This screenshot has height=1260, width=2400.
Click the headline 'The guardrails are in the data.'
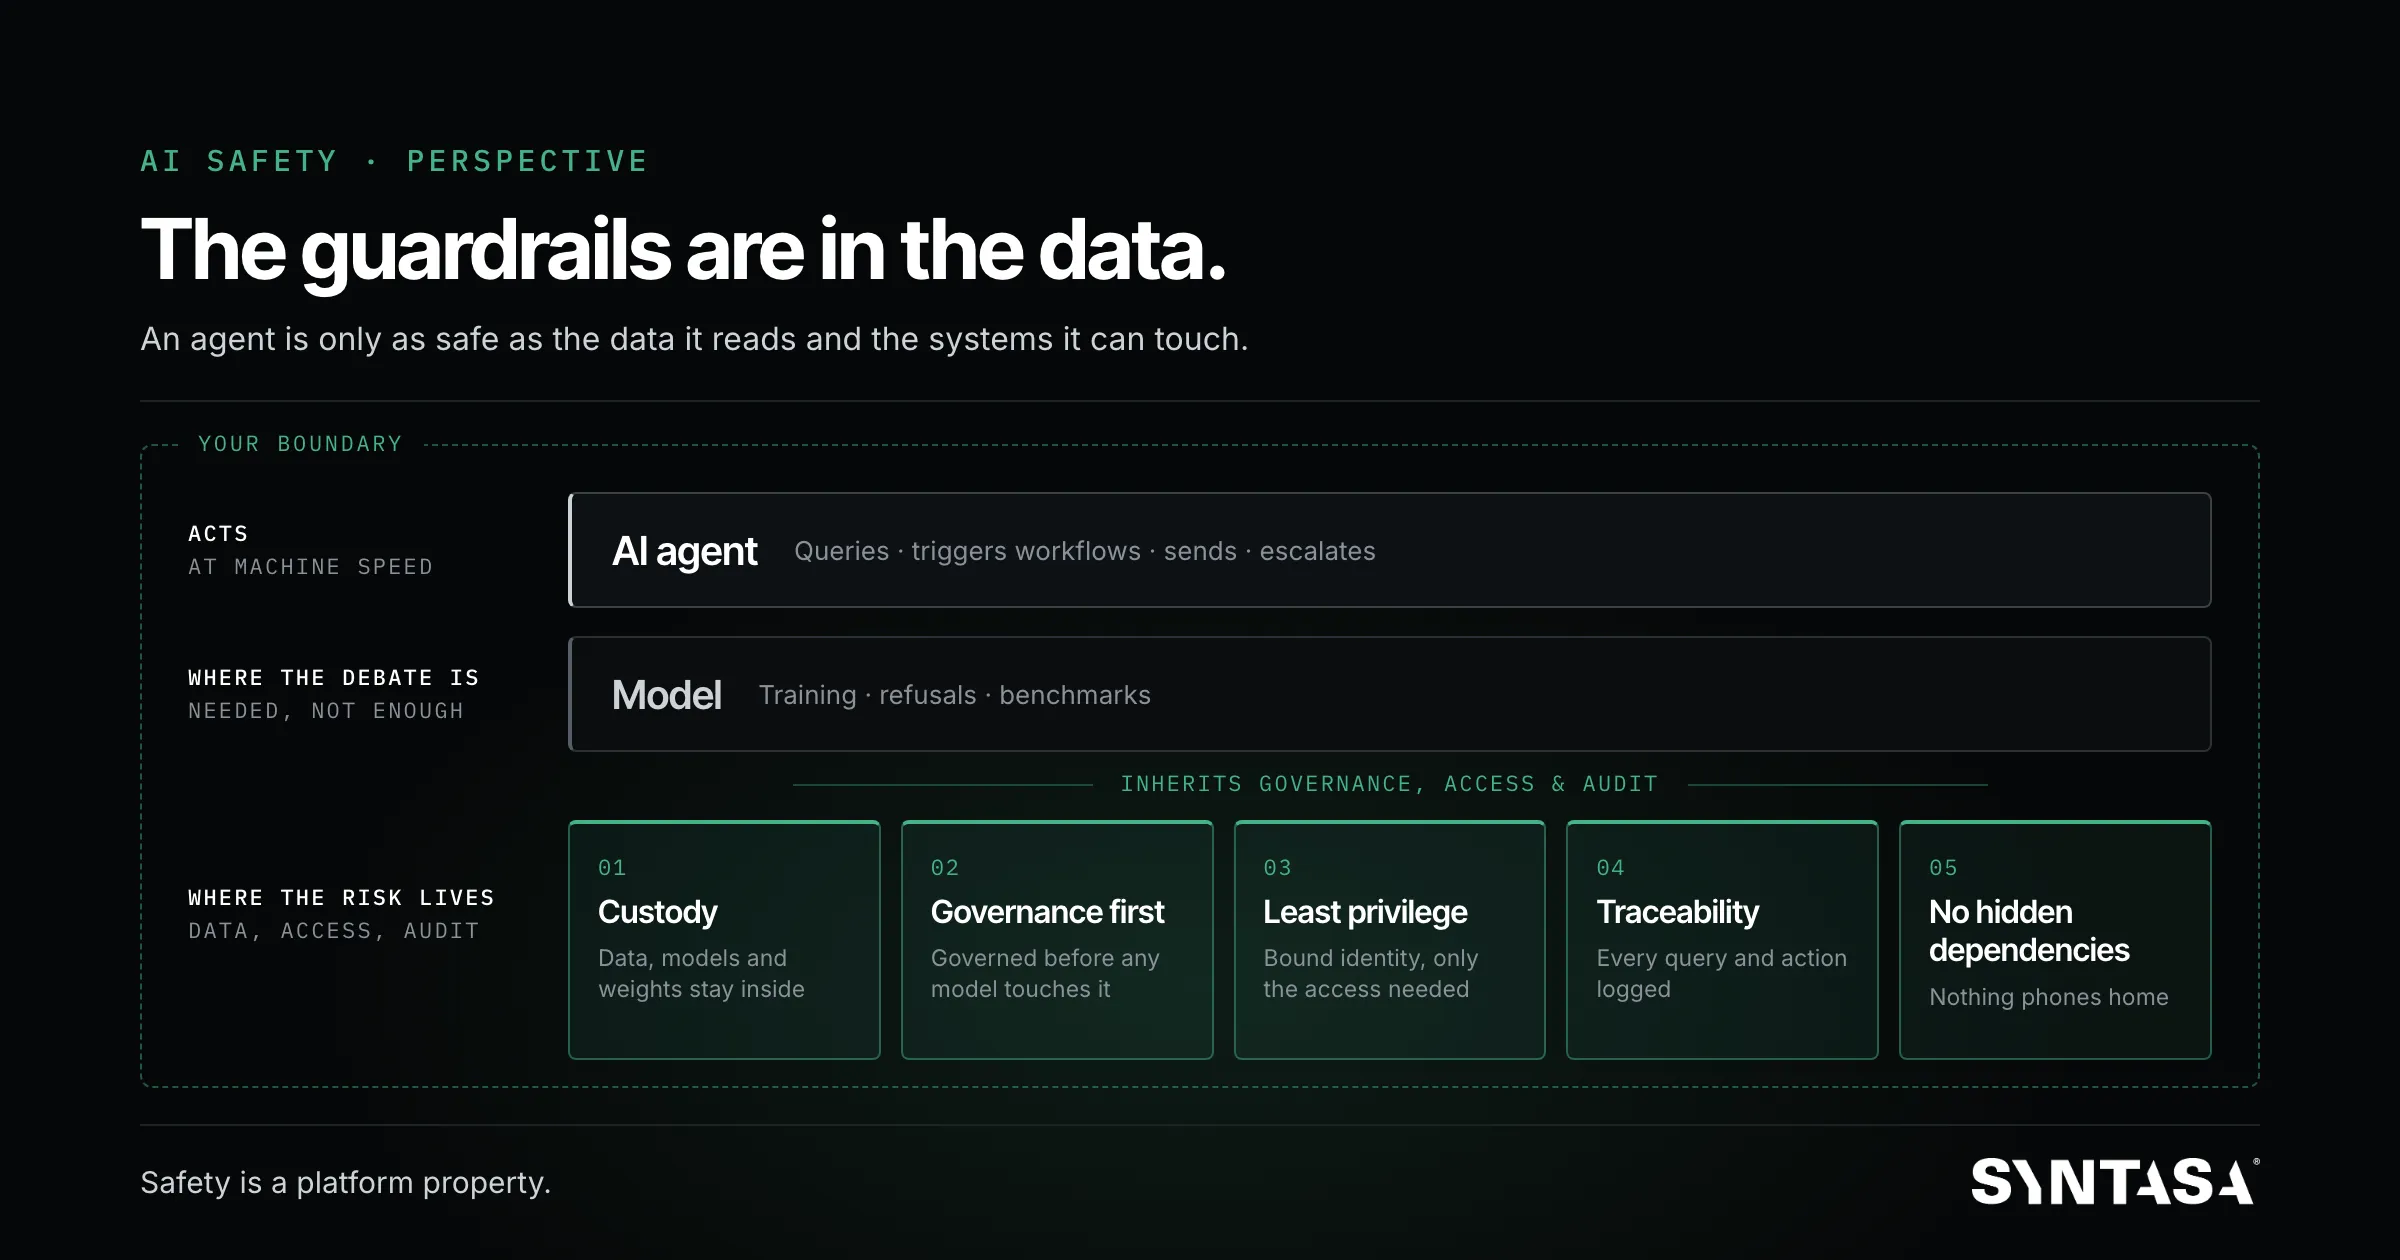pyautogui.click(x=683, y=250)
